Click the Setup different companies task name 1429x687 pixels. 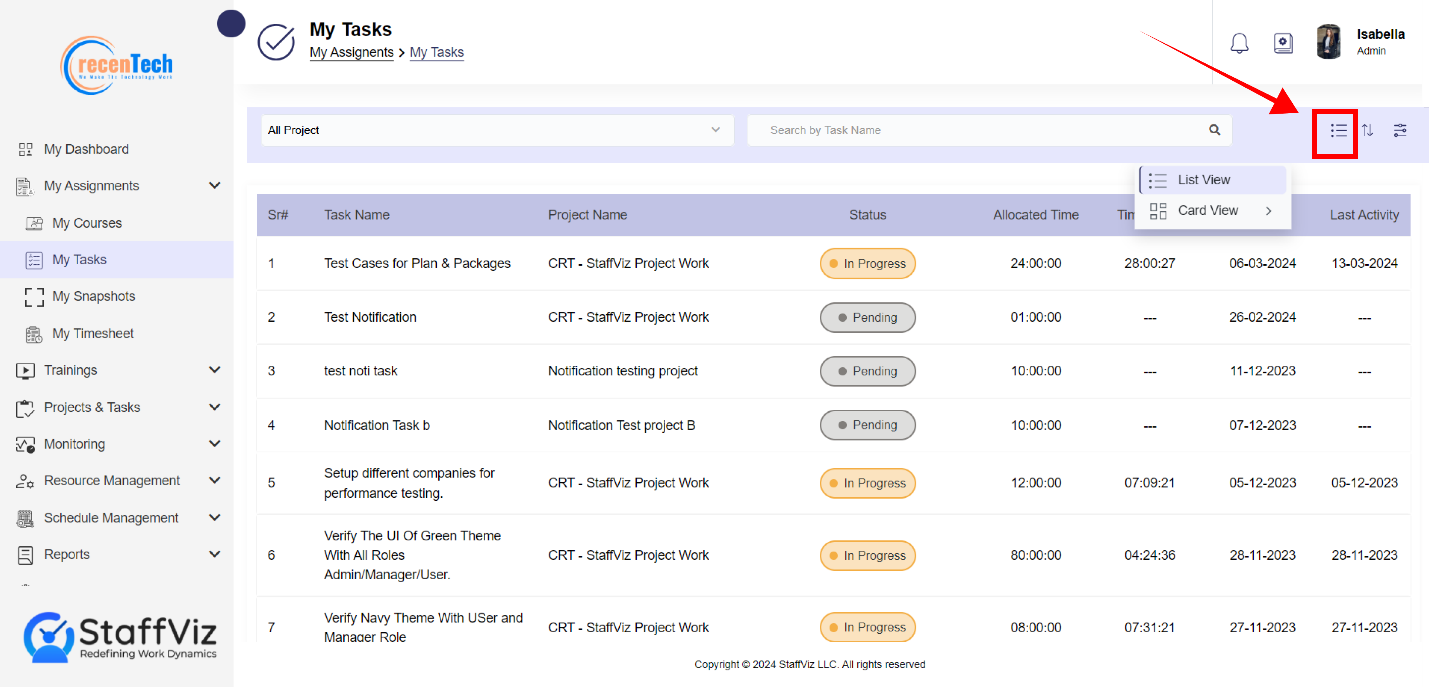click(410, 483)
